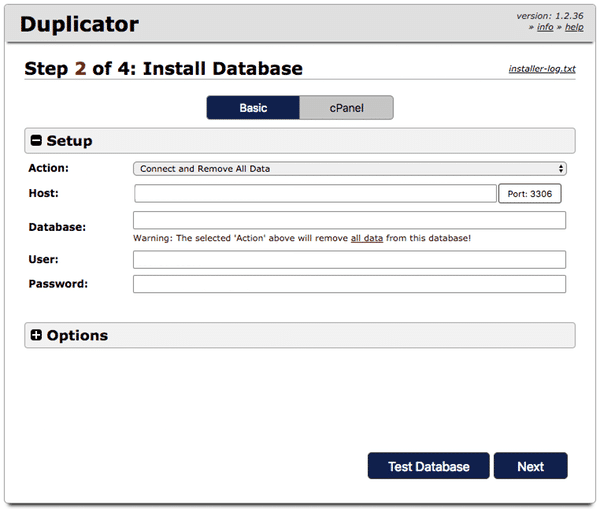Screen dimensions: 600x509
Task: Click the Port: 3306 field
Action: point(530,194)
